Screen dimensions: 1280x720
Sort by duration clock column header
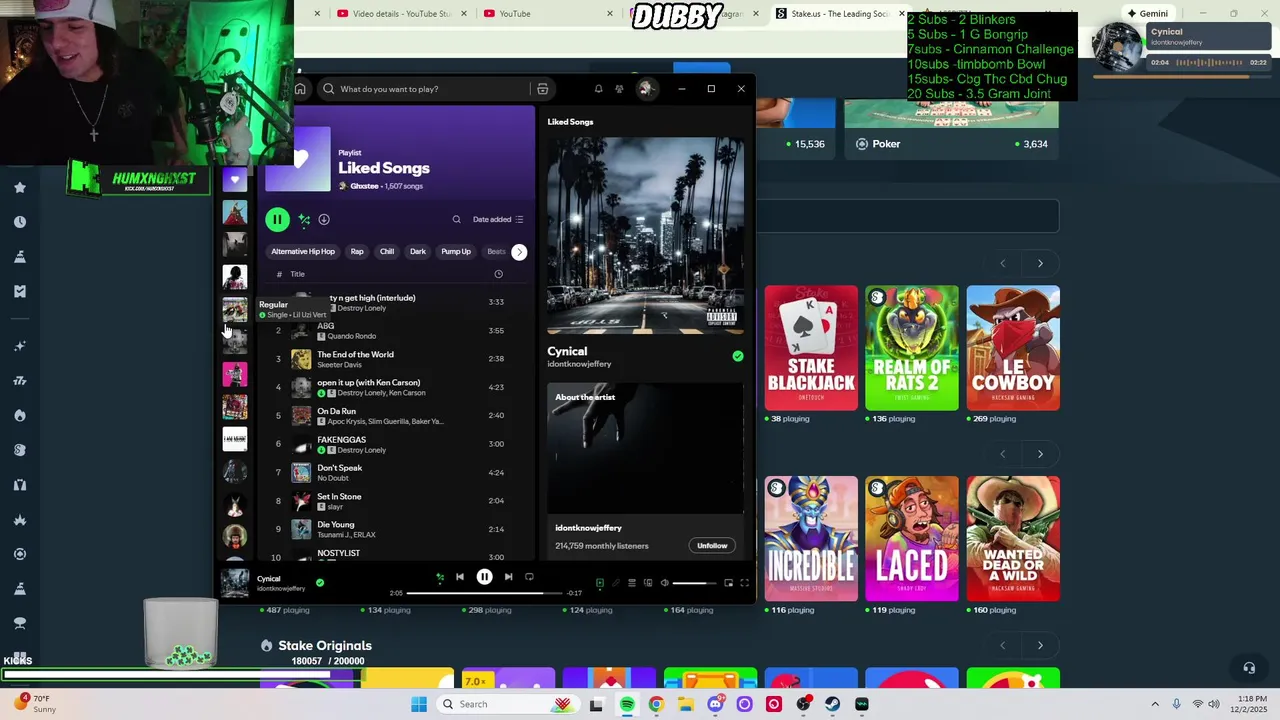[498, 274]
